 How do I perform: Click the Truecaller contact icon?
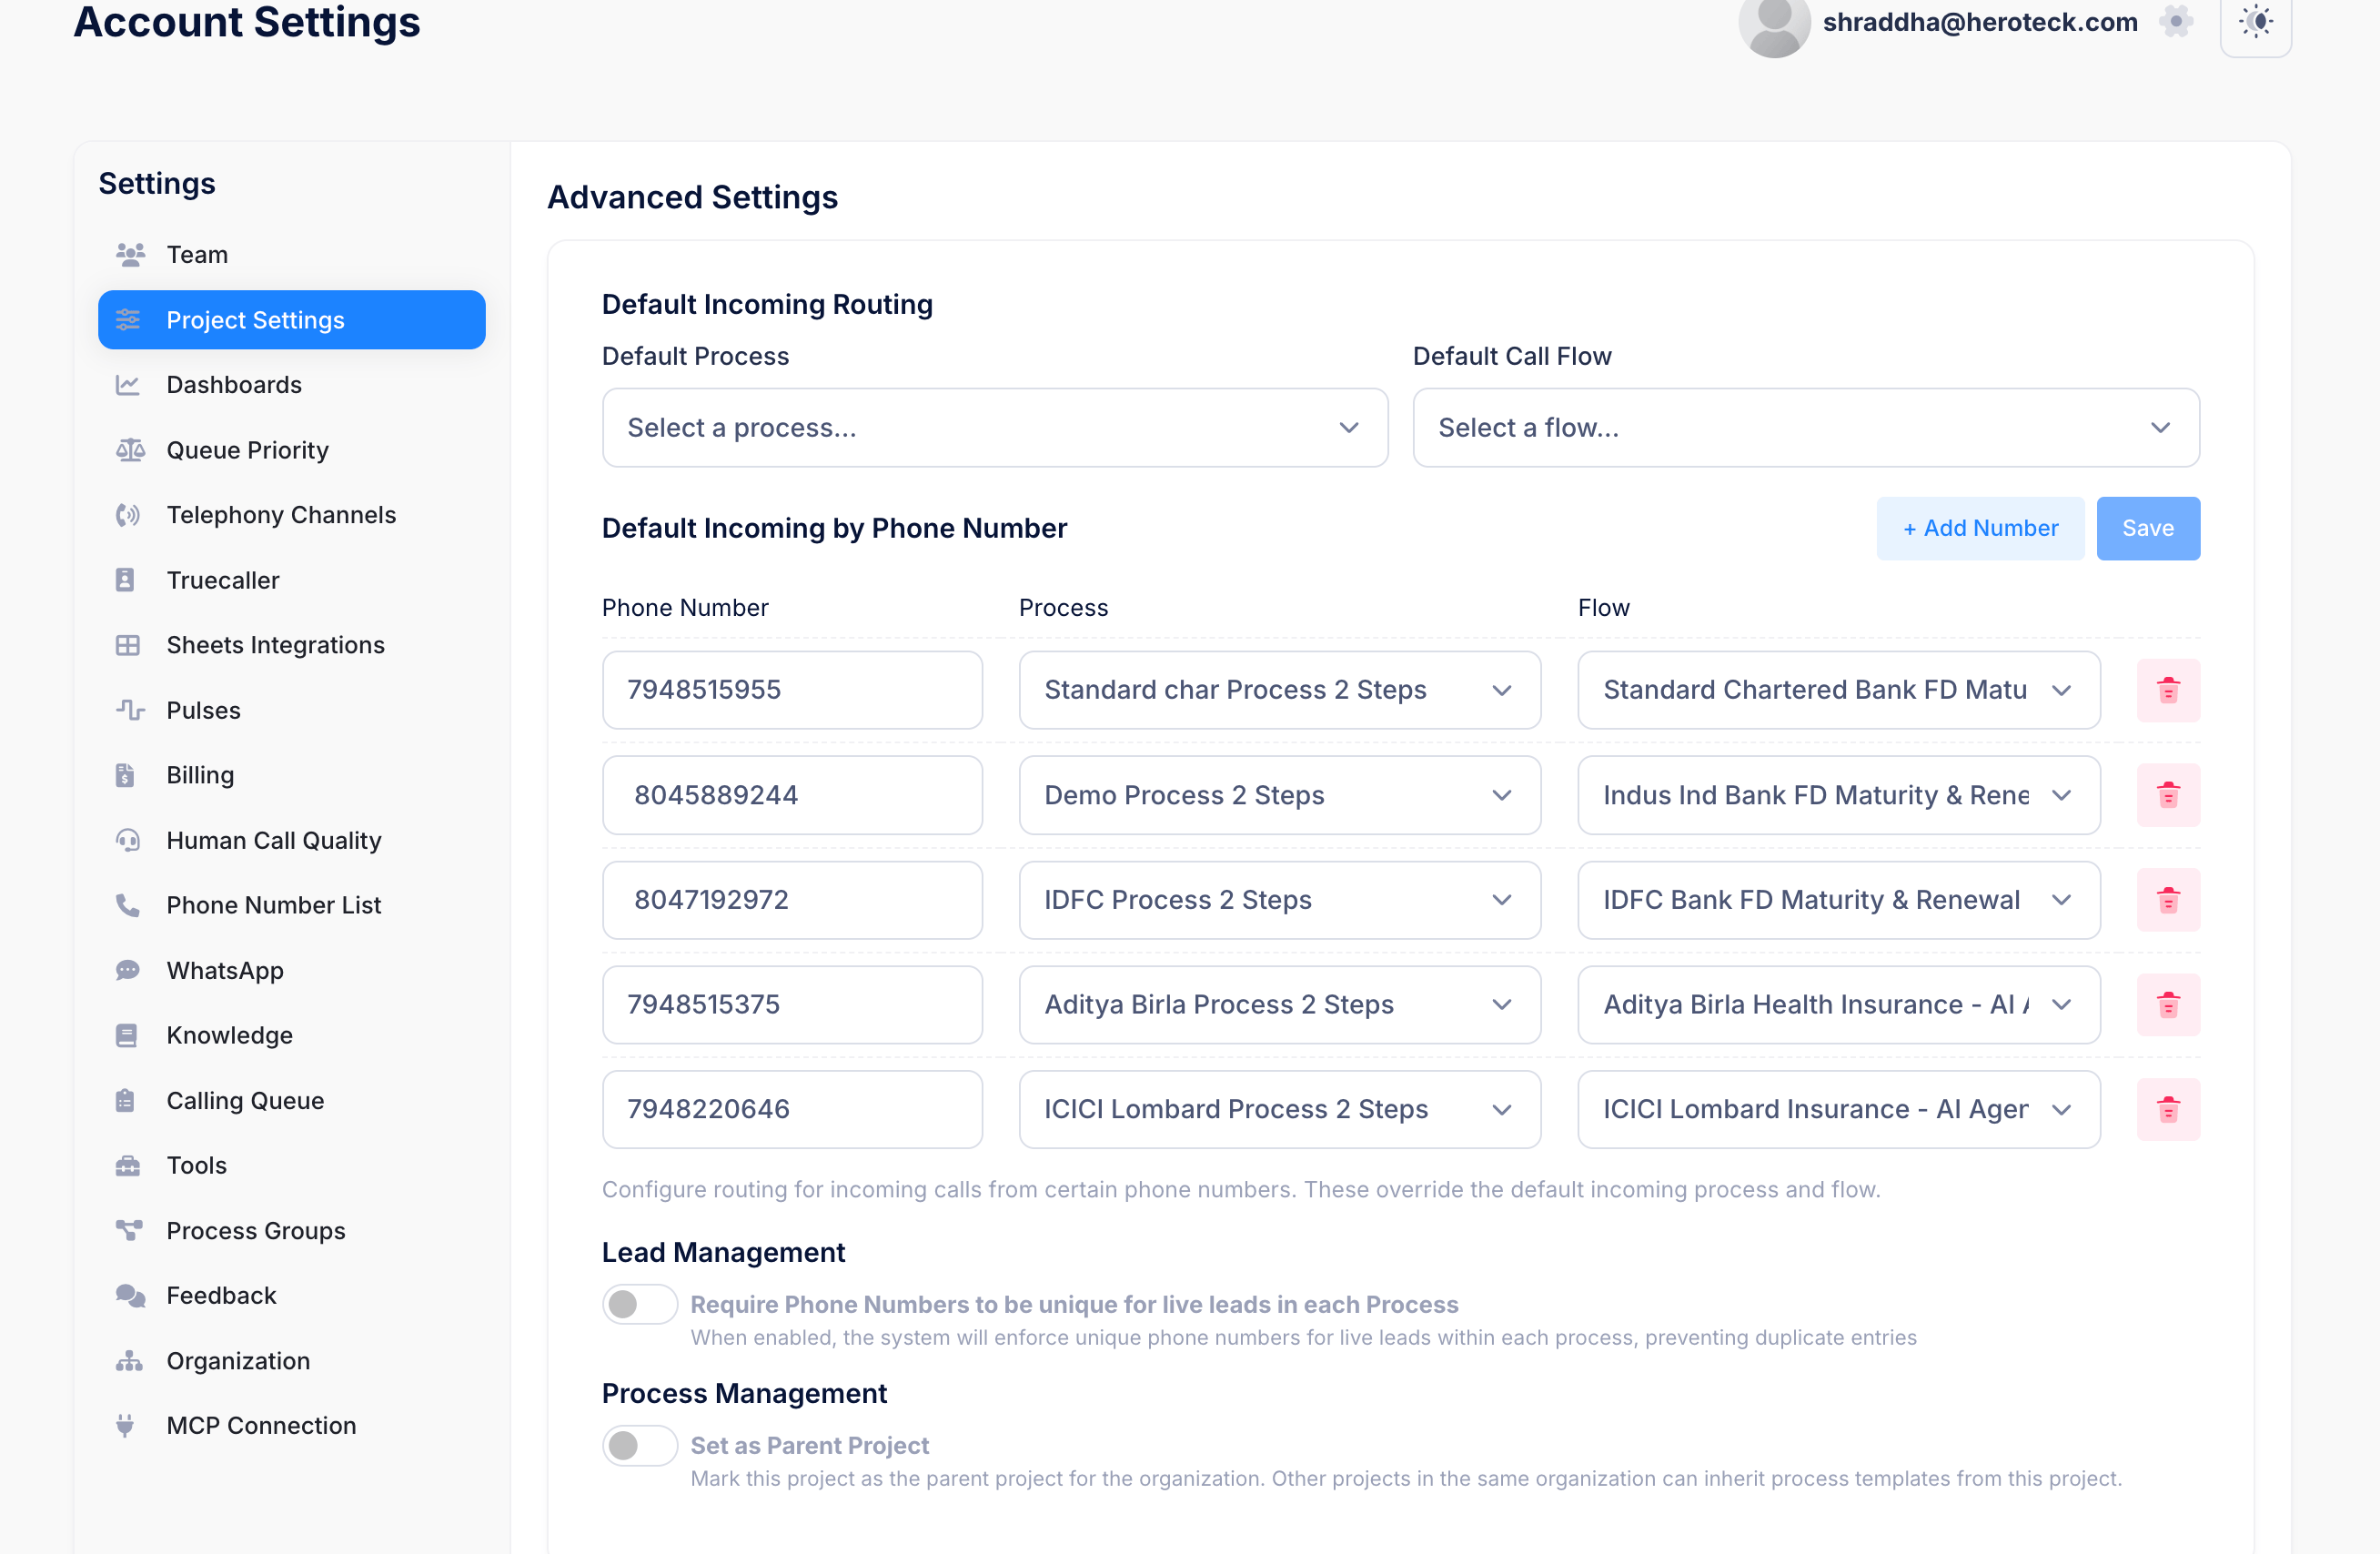pyautogui.click(x=125, y=580)
